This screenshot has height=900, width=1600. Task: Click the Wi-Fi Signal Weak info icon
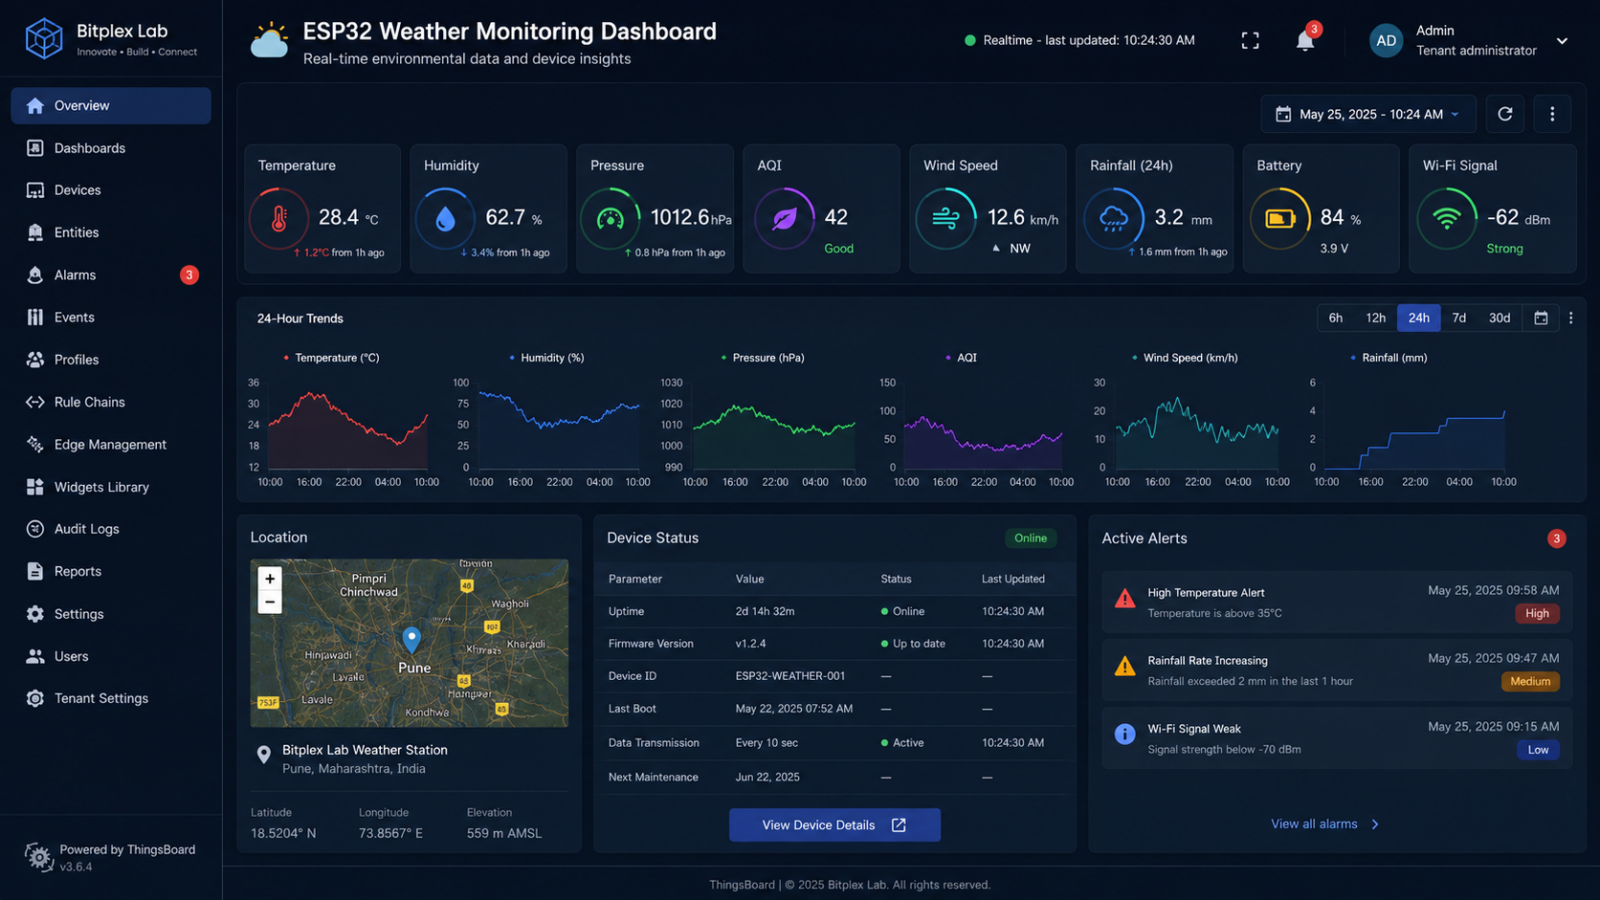pyautogui.click(x=1125, y=734)
